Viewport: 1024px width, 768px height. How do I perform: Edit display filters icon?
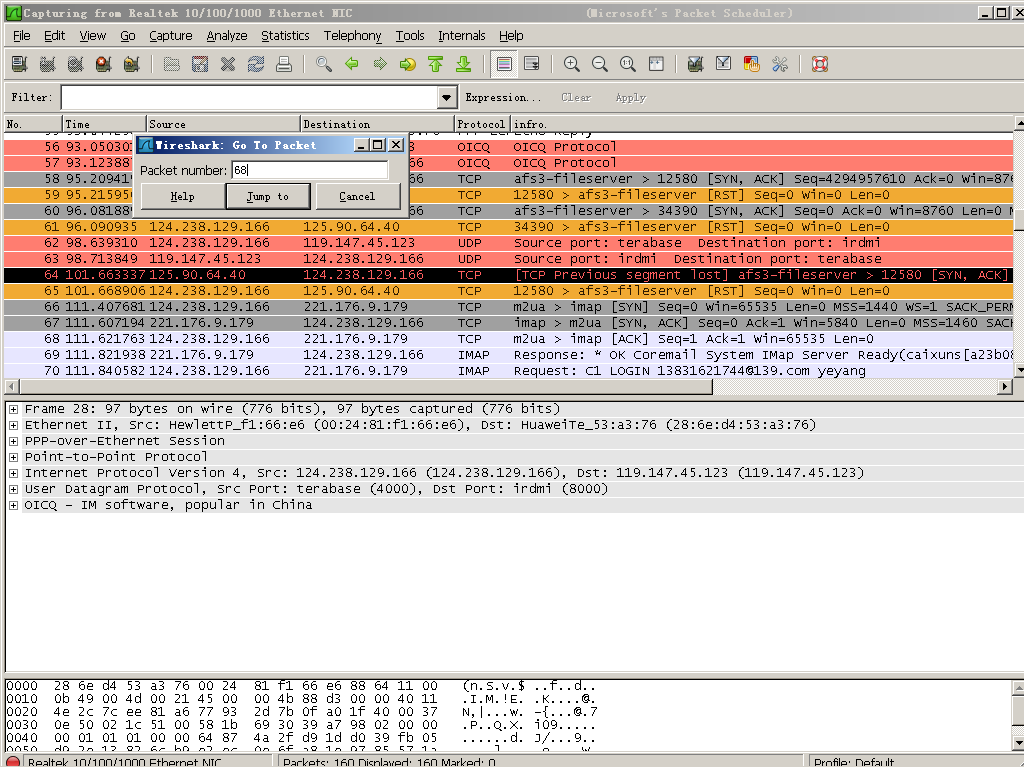point(724,64)
